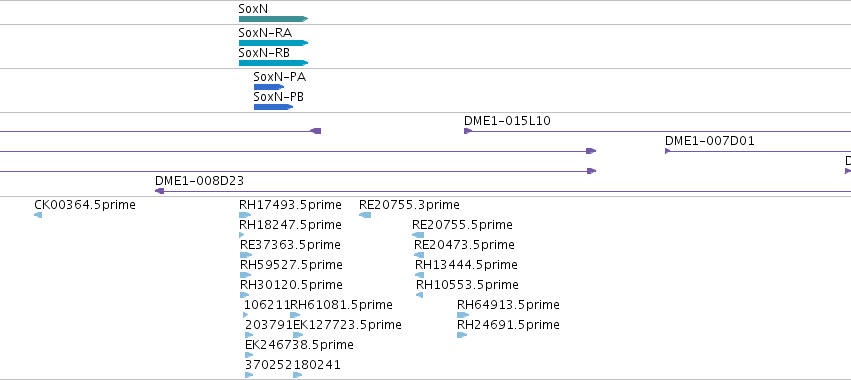Screen dimensions: 851x380
Task: Click the RE20473.5prime EST glyph
Action: [419, 255]
